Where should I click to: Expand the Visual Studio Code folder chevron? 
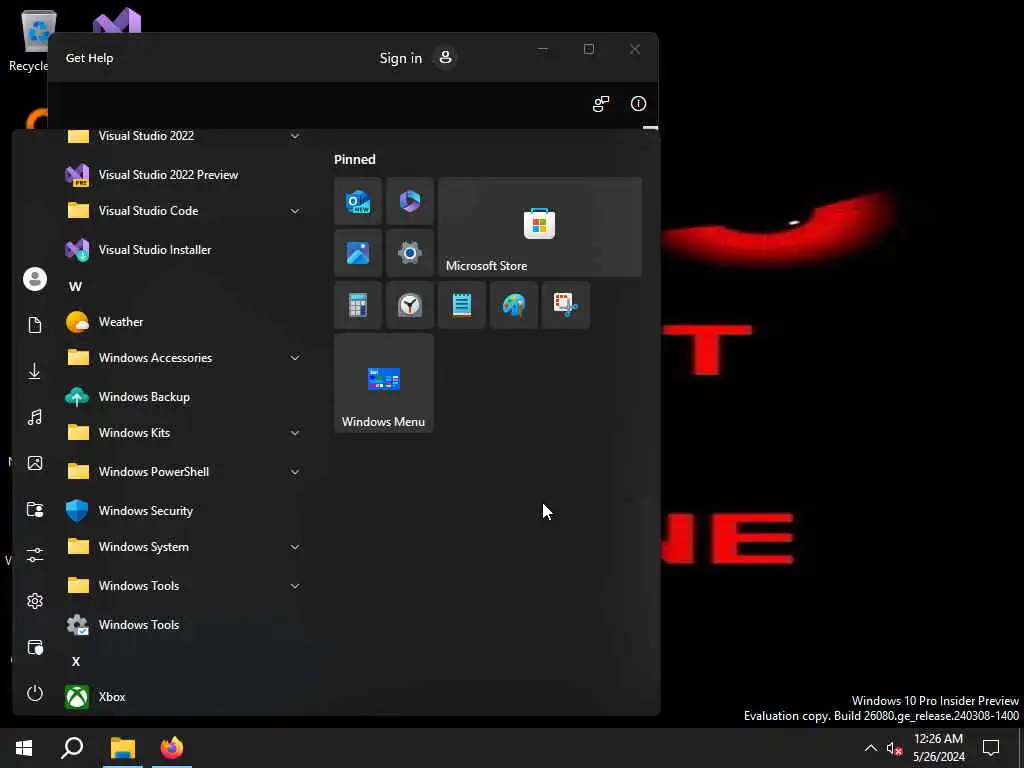pyautogui.click(x=295, y=211)
